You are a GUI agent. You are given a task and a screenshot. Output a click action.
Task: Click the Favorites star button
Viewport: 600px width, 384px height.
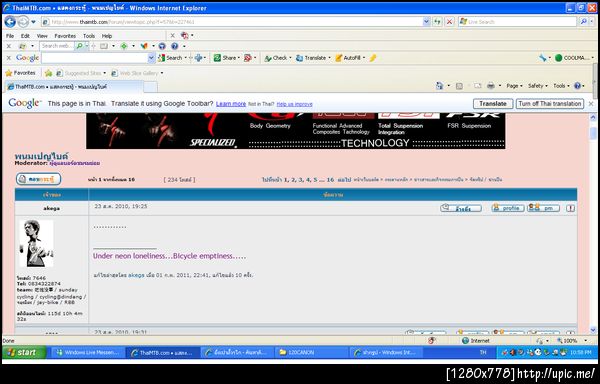(x=20, y=73)
